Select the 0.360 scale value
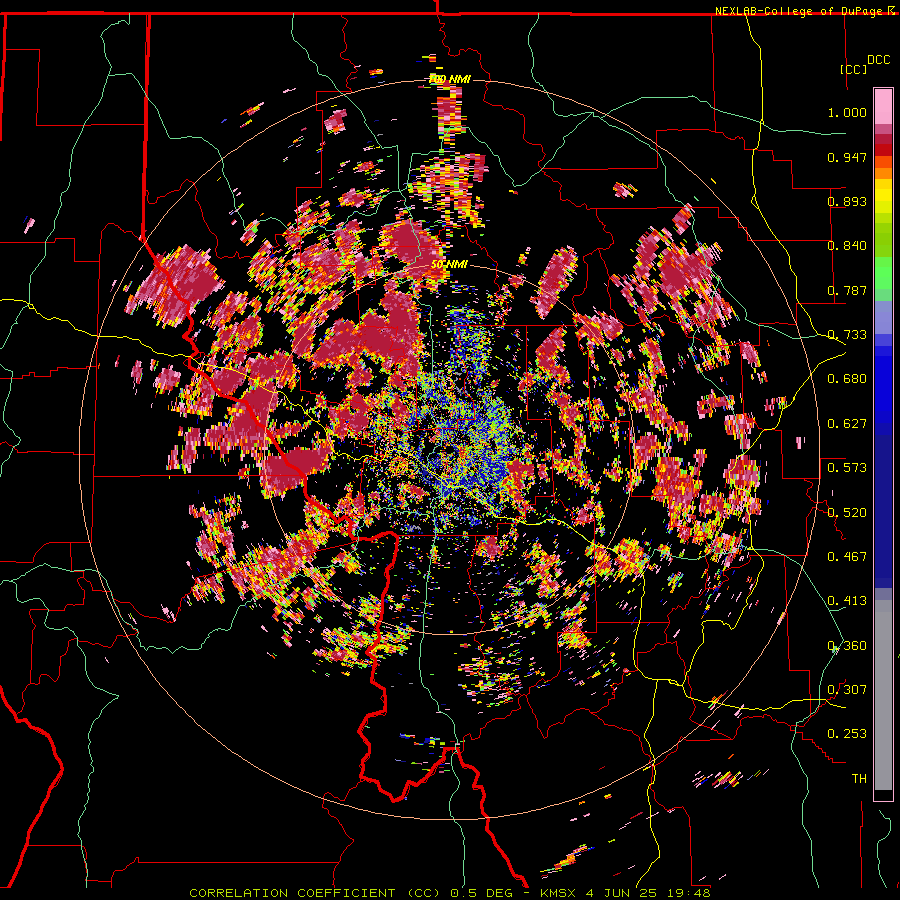Image resolution: width=900 pixels, height=900 pixels. pos(847,646)
